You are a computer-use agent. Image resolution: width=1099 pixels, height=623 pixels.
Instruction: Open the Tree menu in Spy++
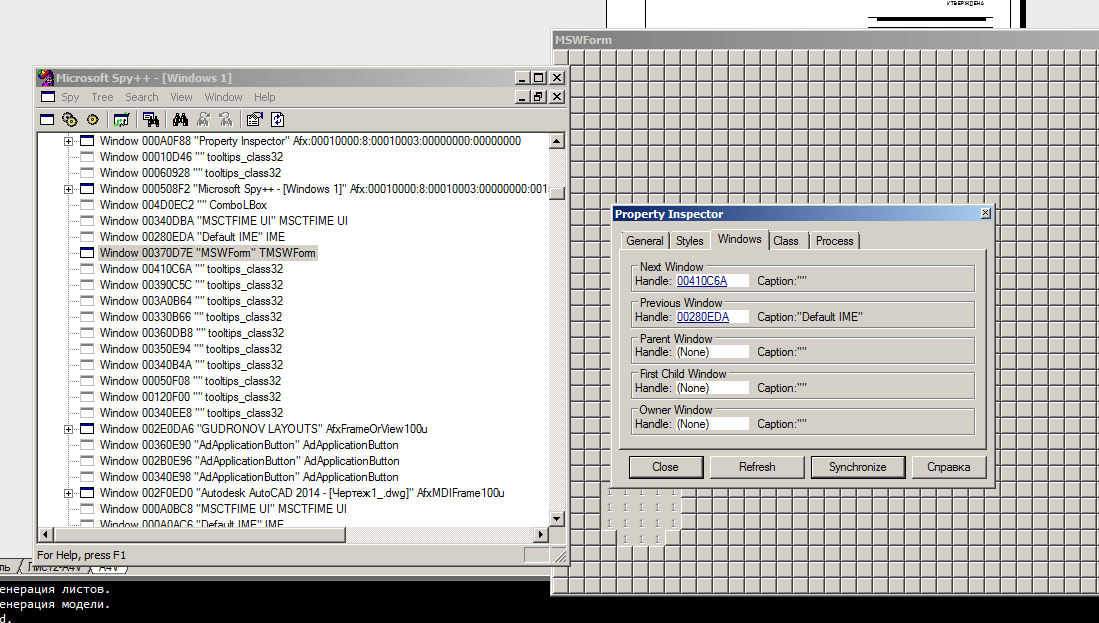click(x=102, y=97)
